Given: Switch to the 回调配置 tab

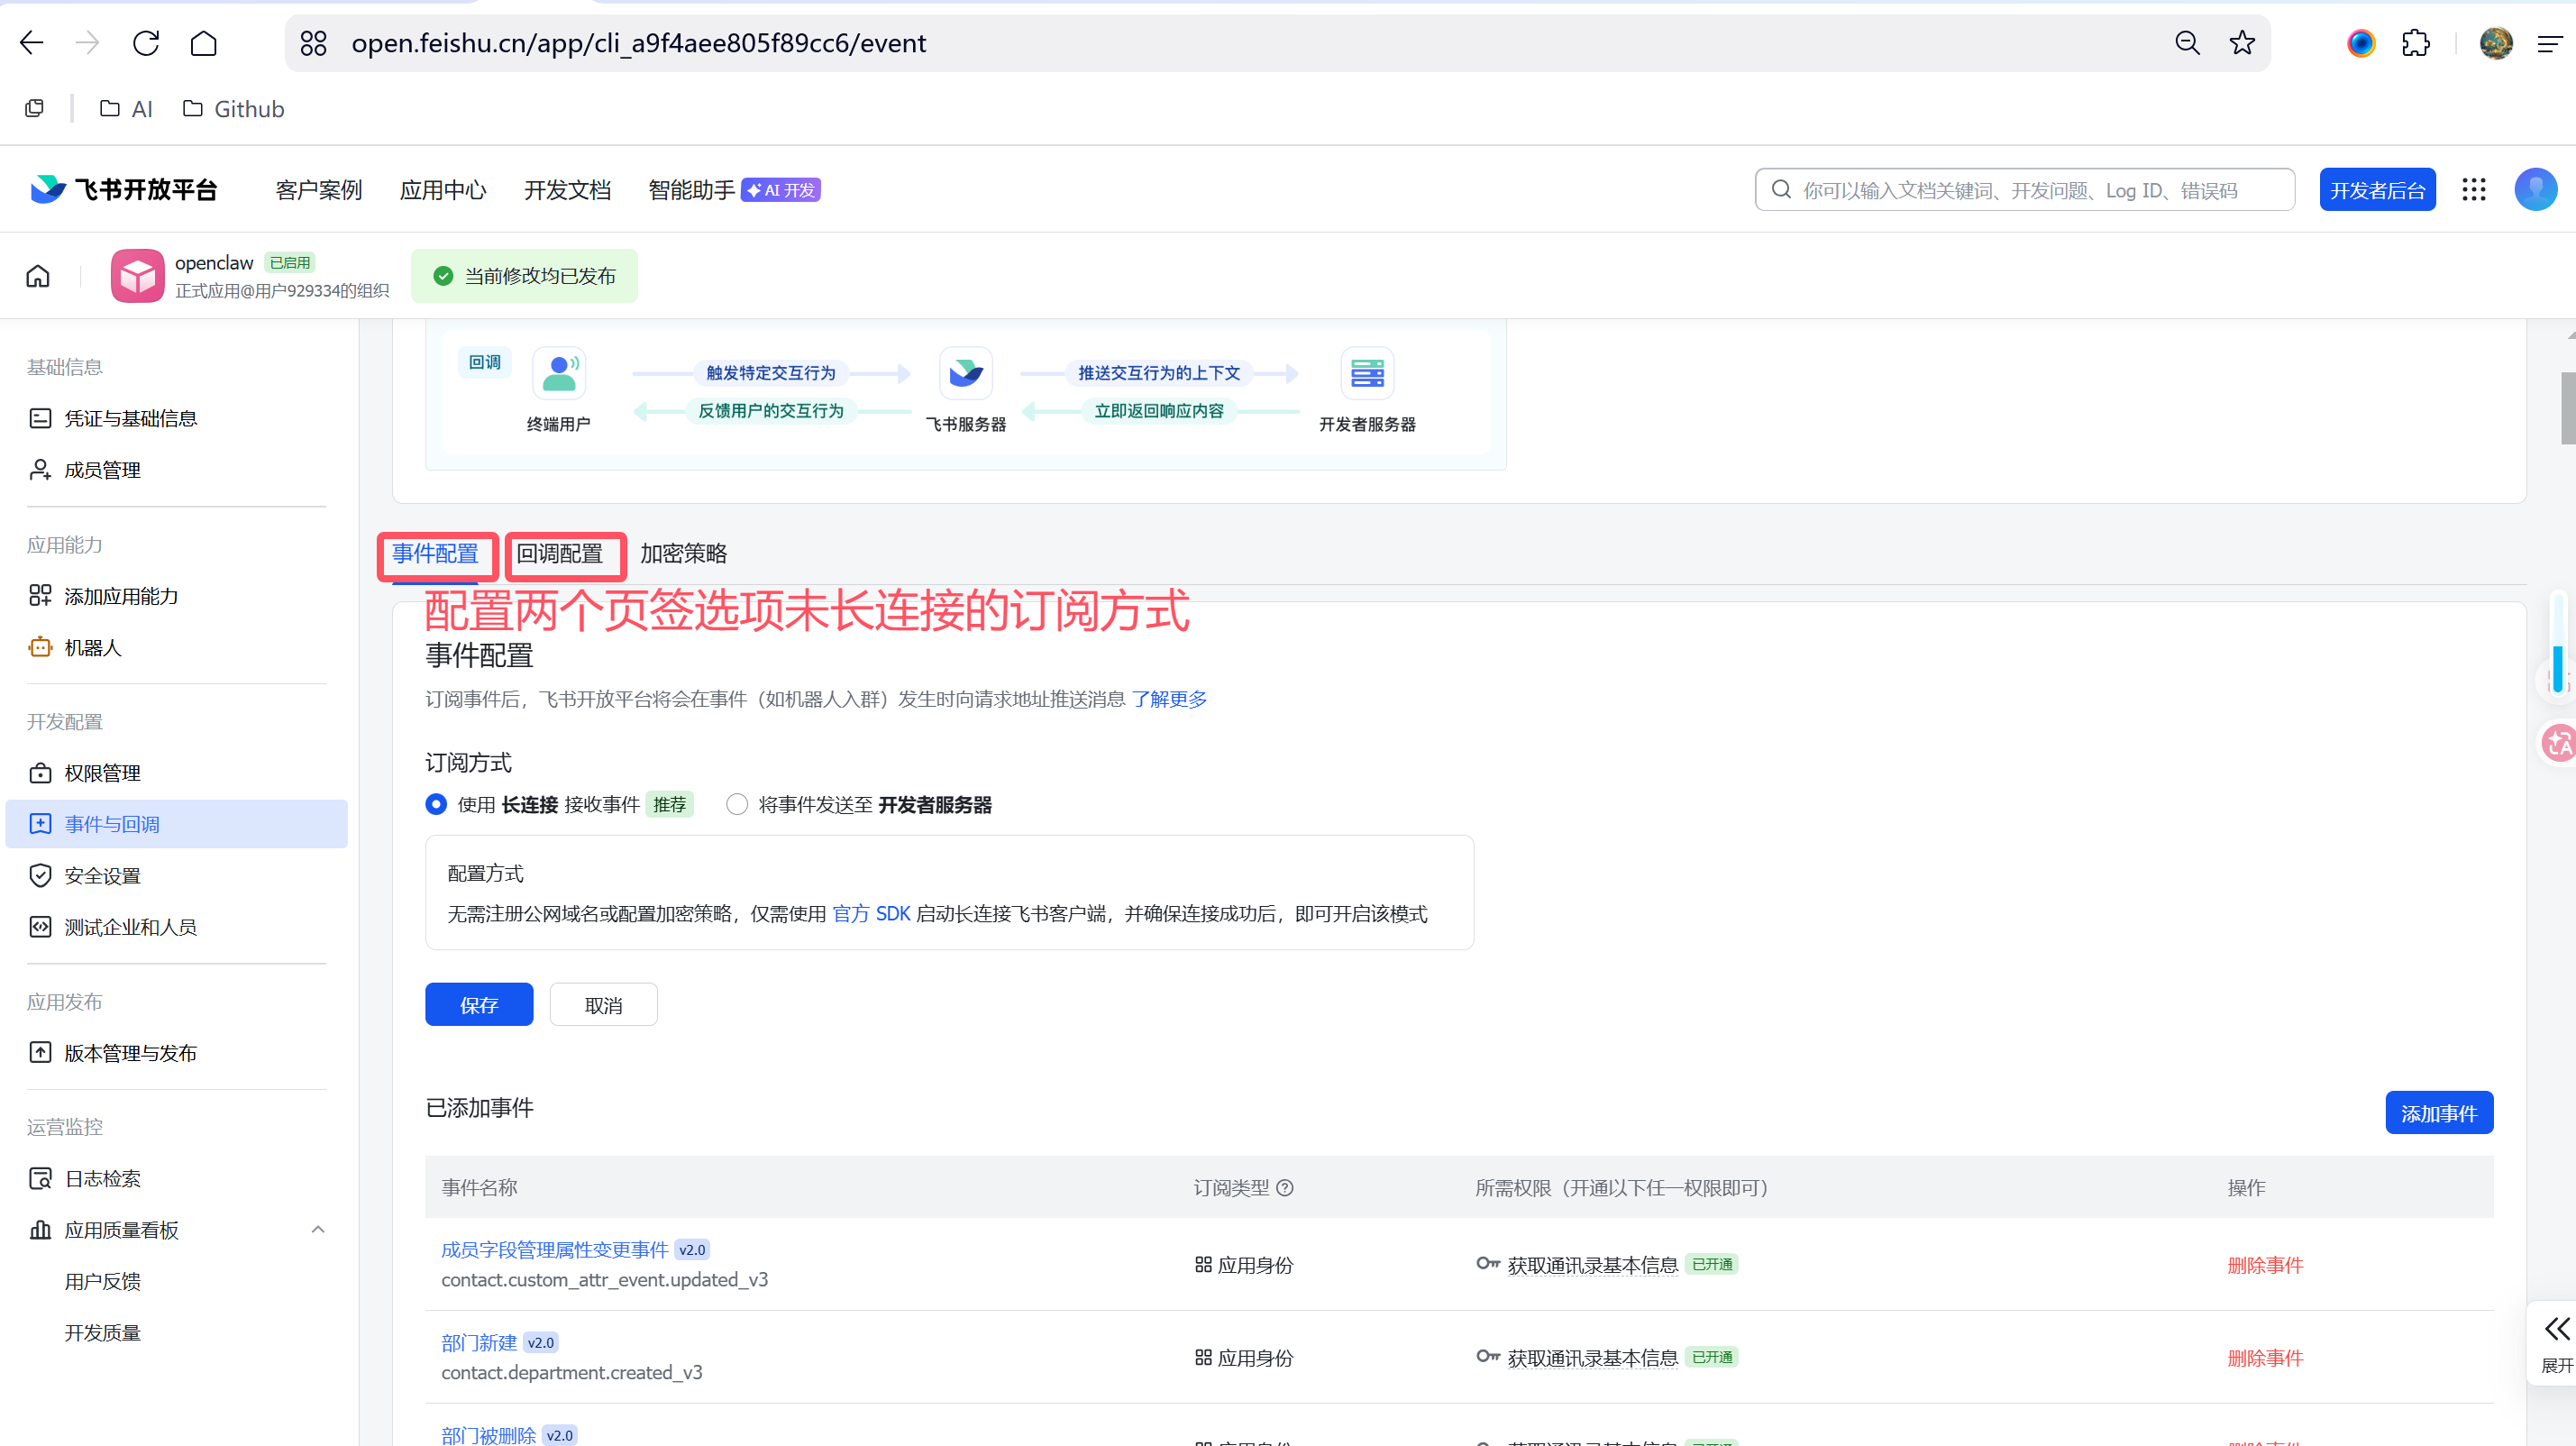Looking at the screenshot, I should coord(560,554).
